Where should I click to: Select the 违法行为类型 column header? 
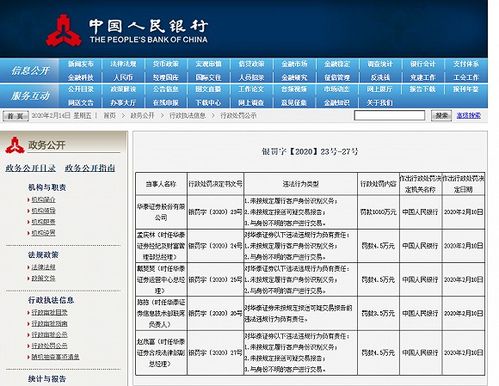tap(300, 184)
